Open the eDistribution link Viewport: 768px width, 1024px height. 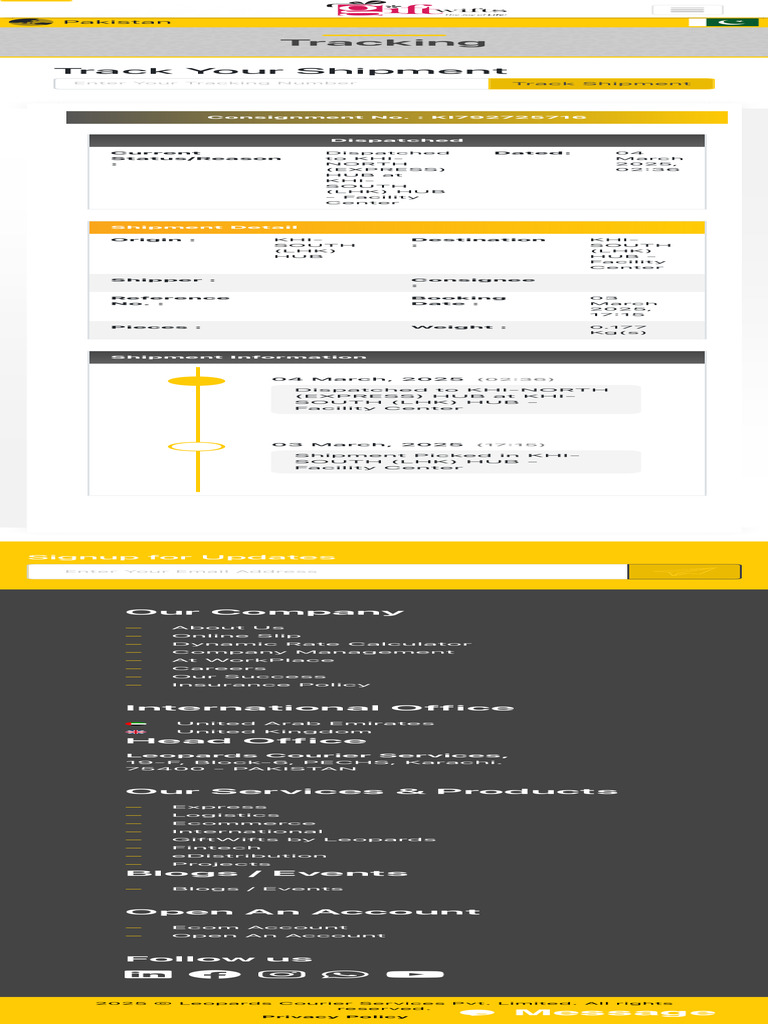[249, 856]
